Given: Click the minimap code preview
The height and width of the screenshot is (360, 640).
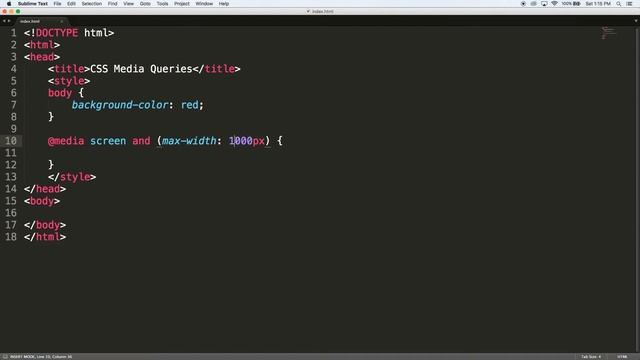Looking at the screenshot, I should [x=608, y=33].
